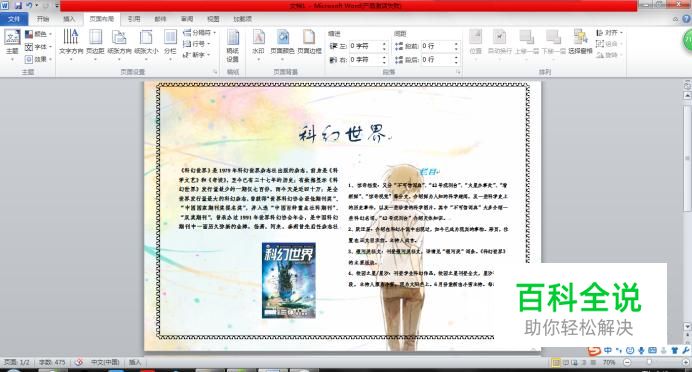The image size is (692, 372).
Task: Open the File (文件) tab
Action: click(x=14, y=19)
